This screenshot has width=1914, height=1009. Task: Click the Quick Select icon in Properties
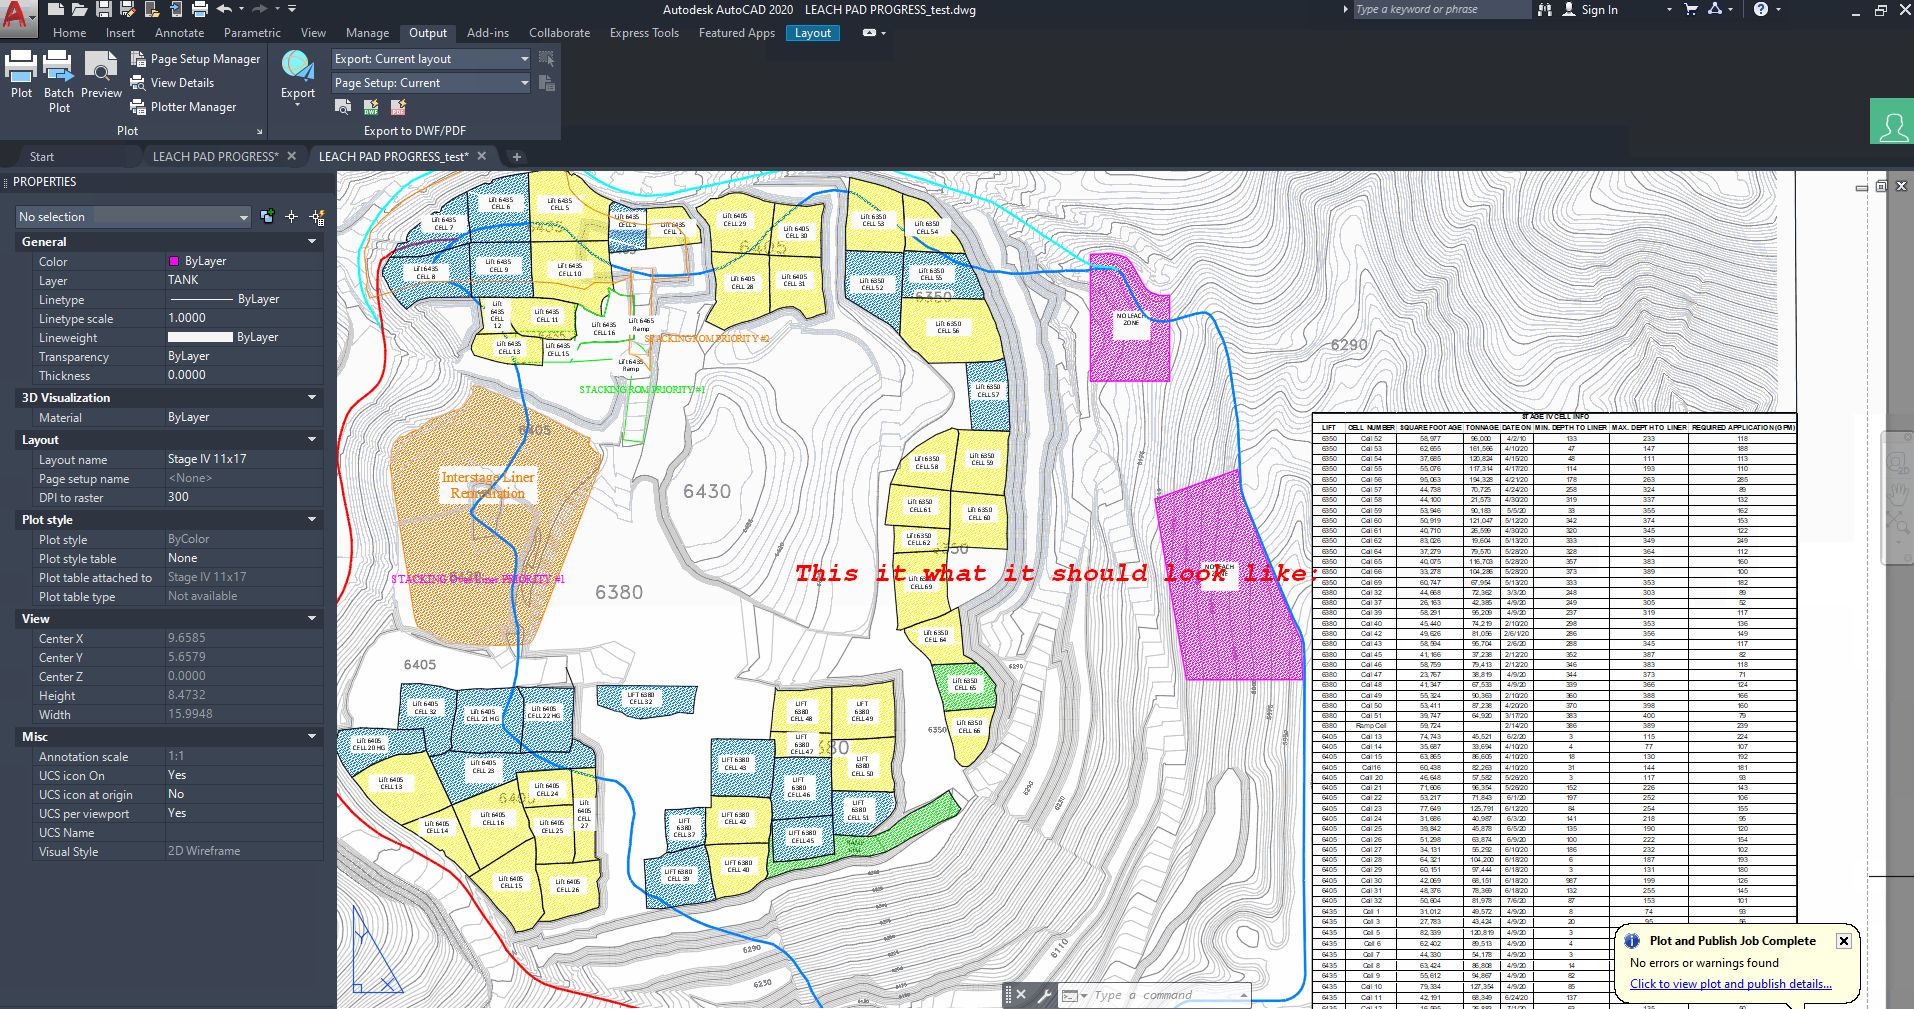(317, 217)
